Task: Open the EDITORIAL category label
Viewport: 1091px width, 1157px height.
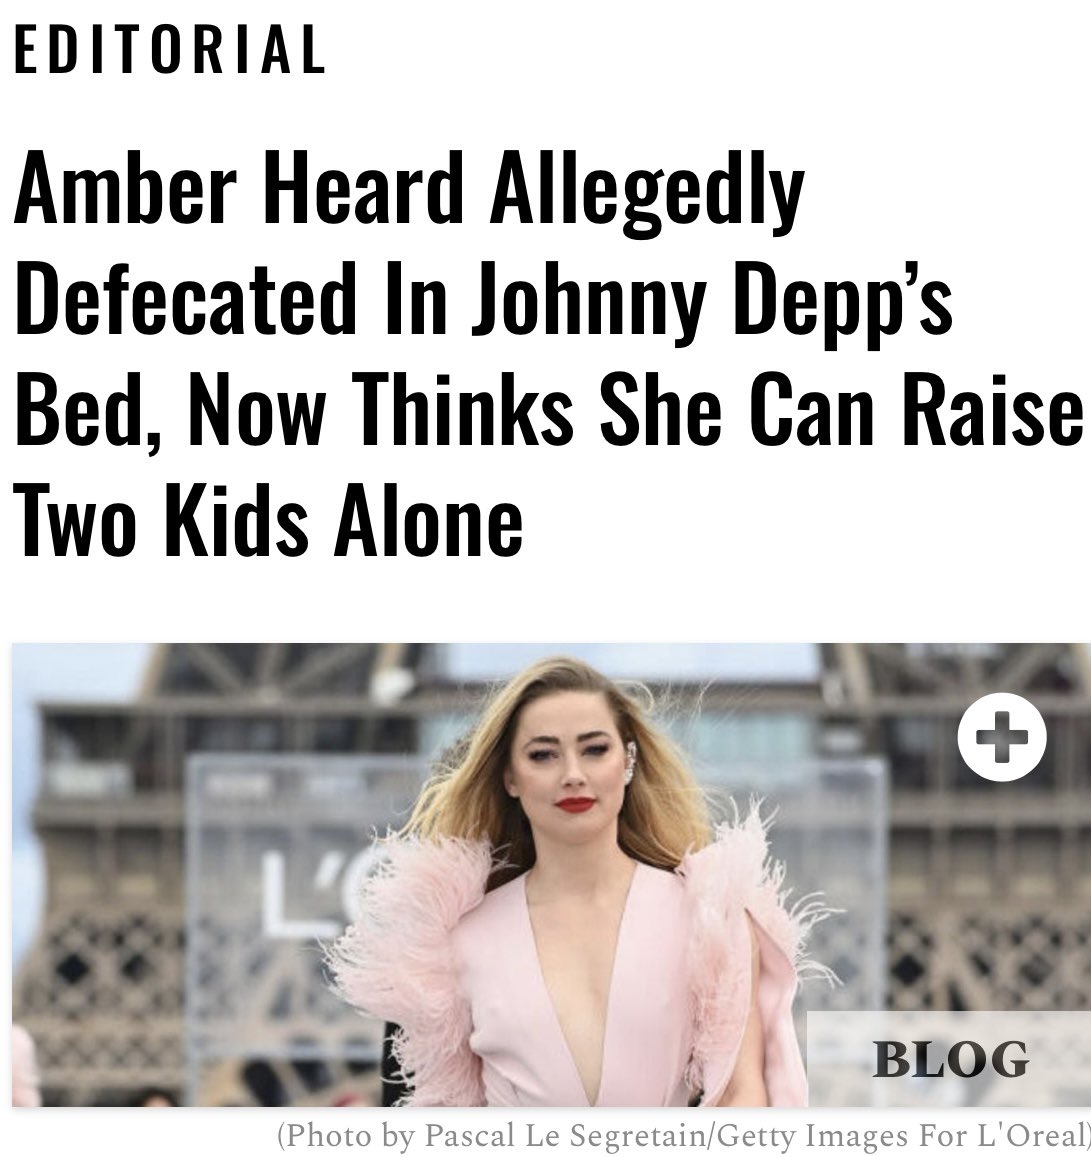Action: point(170,49)
